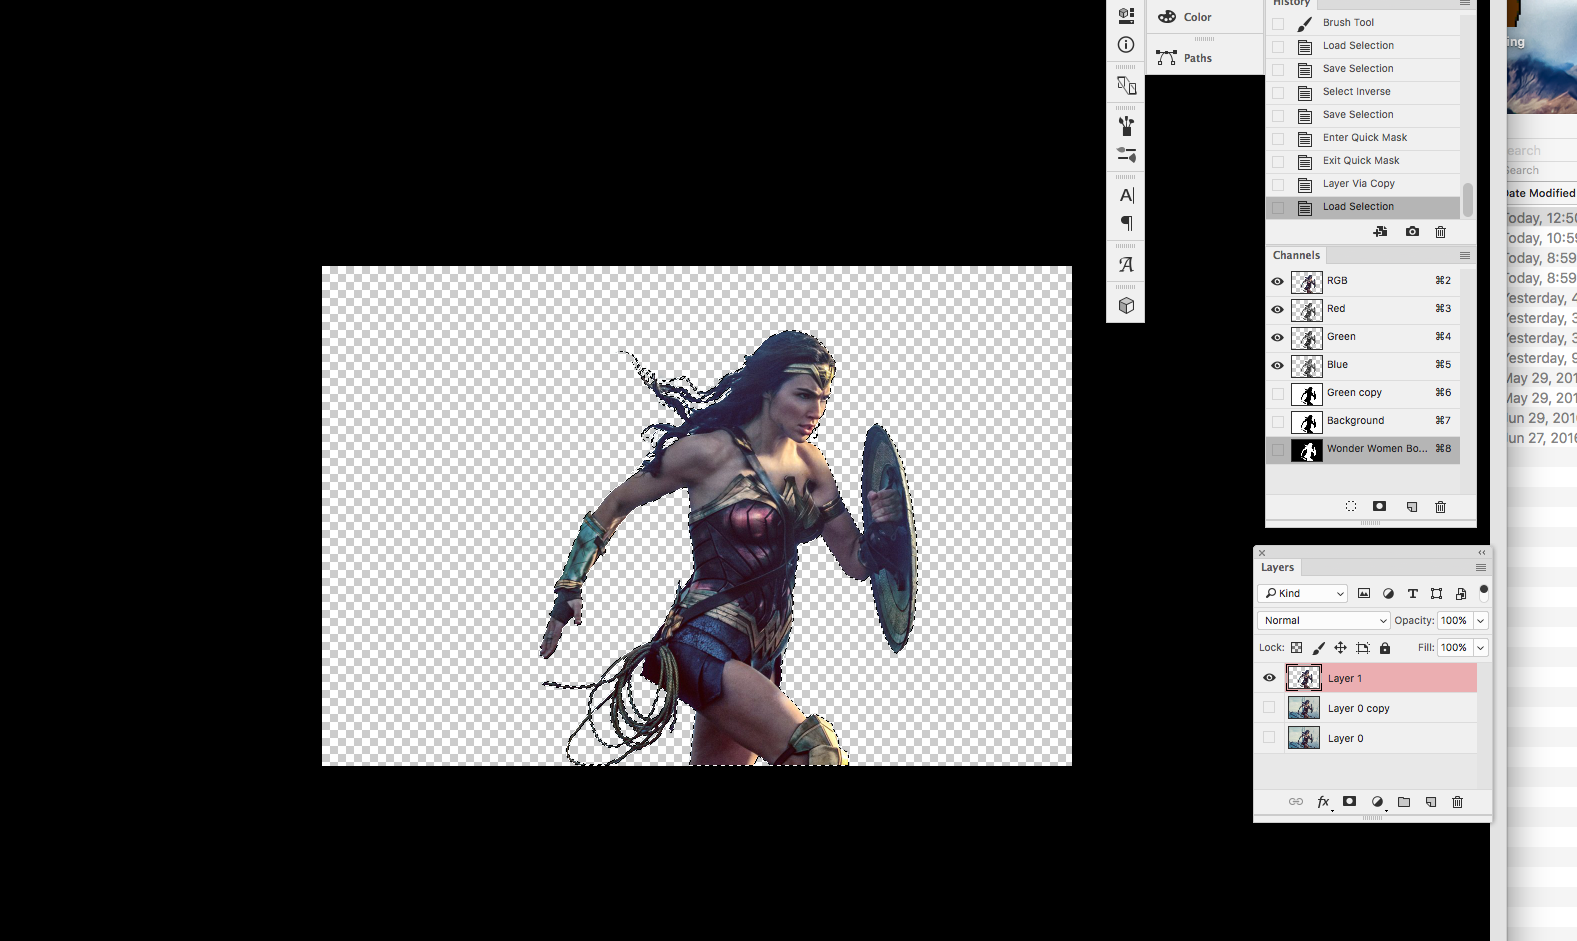Save selection as channel icon
Screen dimensions: 1577x941
tap(1379, 507)
